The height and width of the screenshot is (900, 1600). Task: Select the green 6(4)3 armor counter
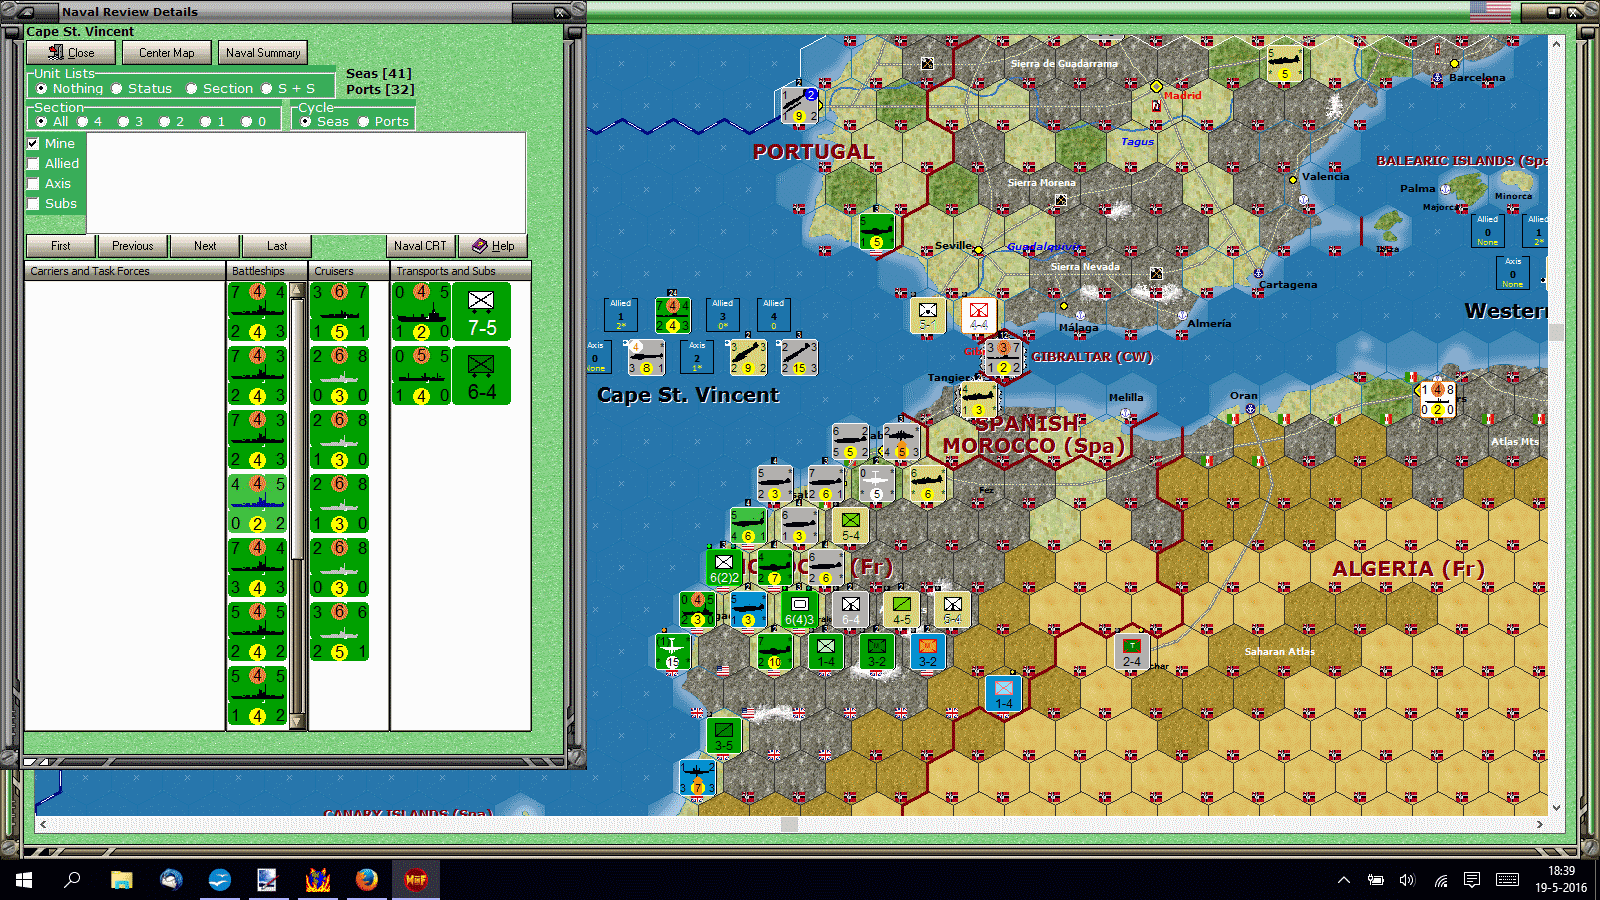[799, 609]
